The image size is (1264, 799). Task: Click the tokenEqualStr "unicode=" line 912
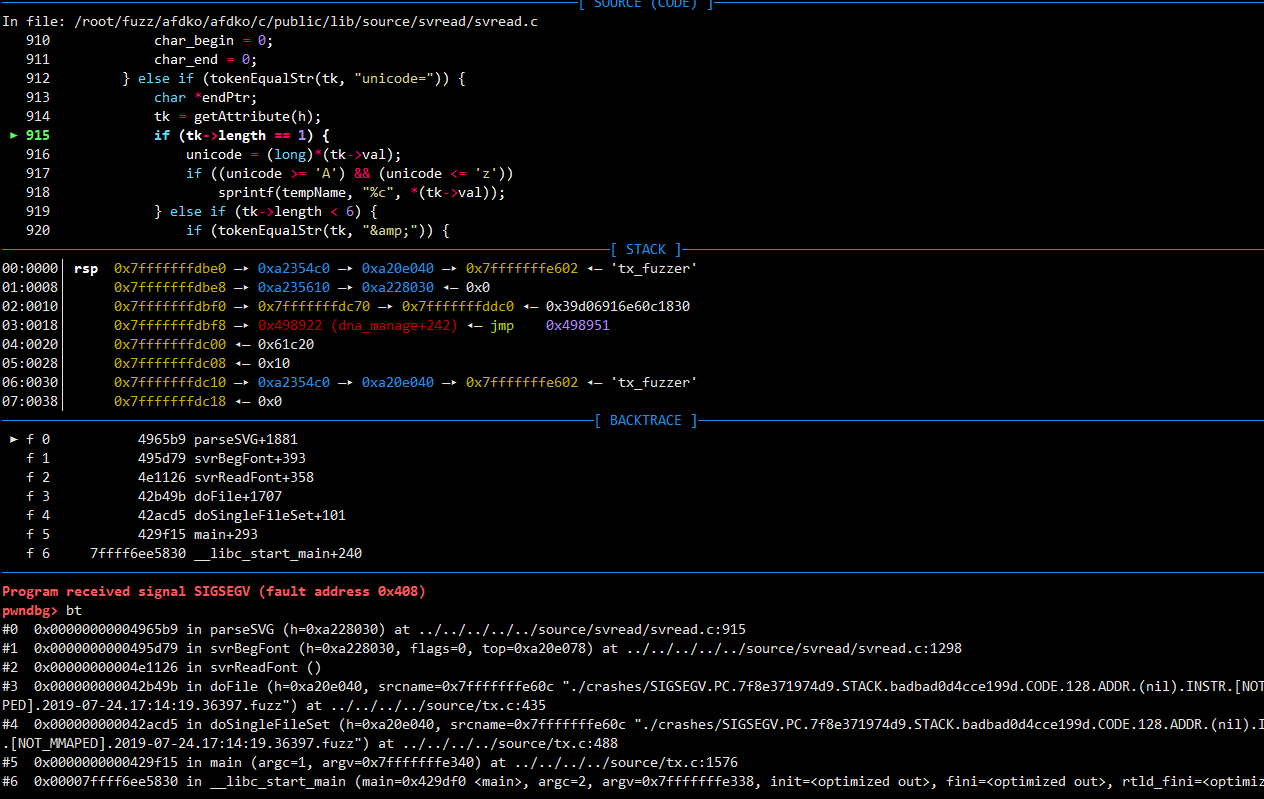point(294,78)
